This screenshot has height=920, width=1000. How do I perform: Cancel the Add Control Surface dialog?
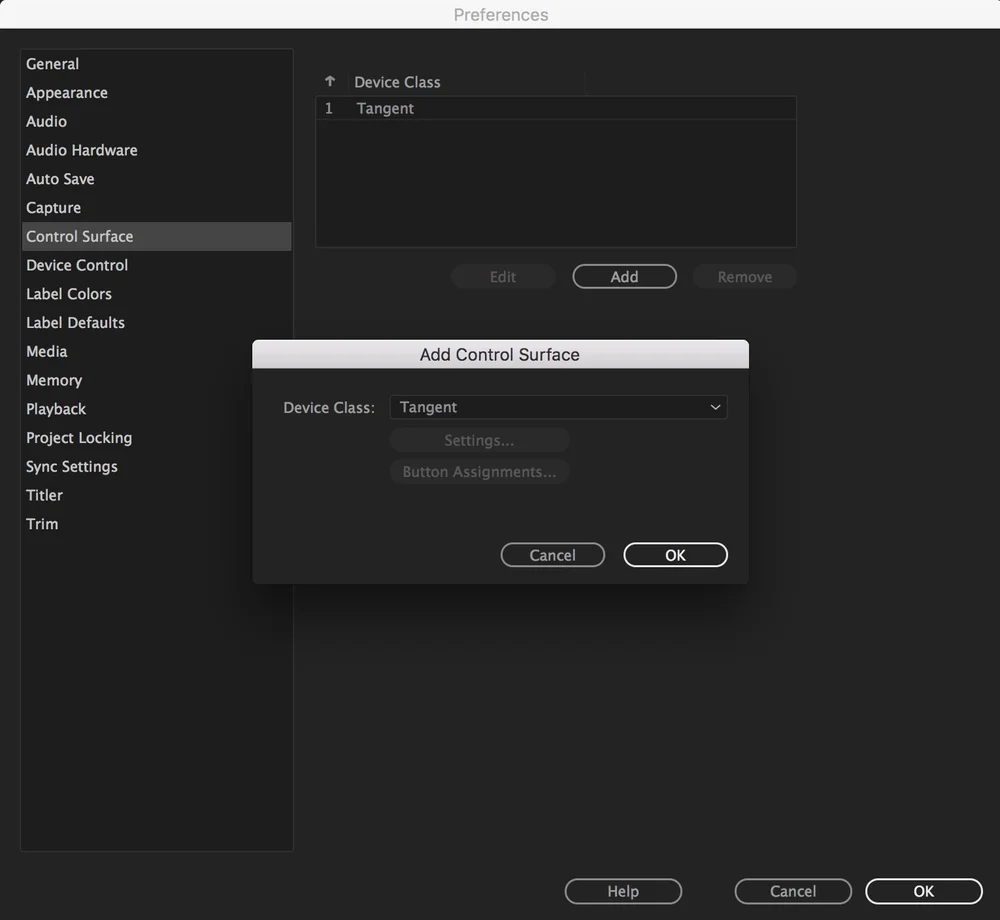coord(552,555)
